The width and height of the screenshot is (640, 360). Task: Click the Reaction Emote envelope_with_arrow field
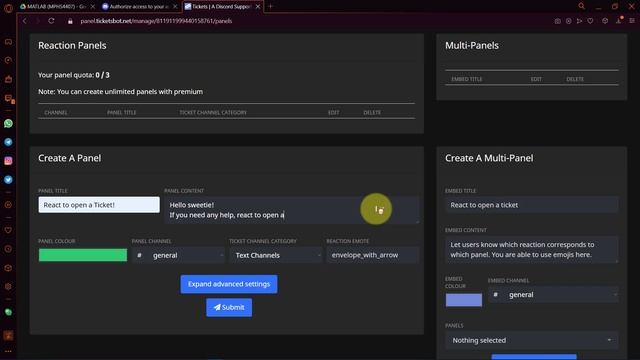coord(373,255)
